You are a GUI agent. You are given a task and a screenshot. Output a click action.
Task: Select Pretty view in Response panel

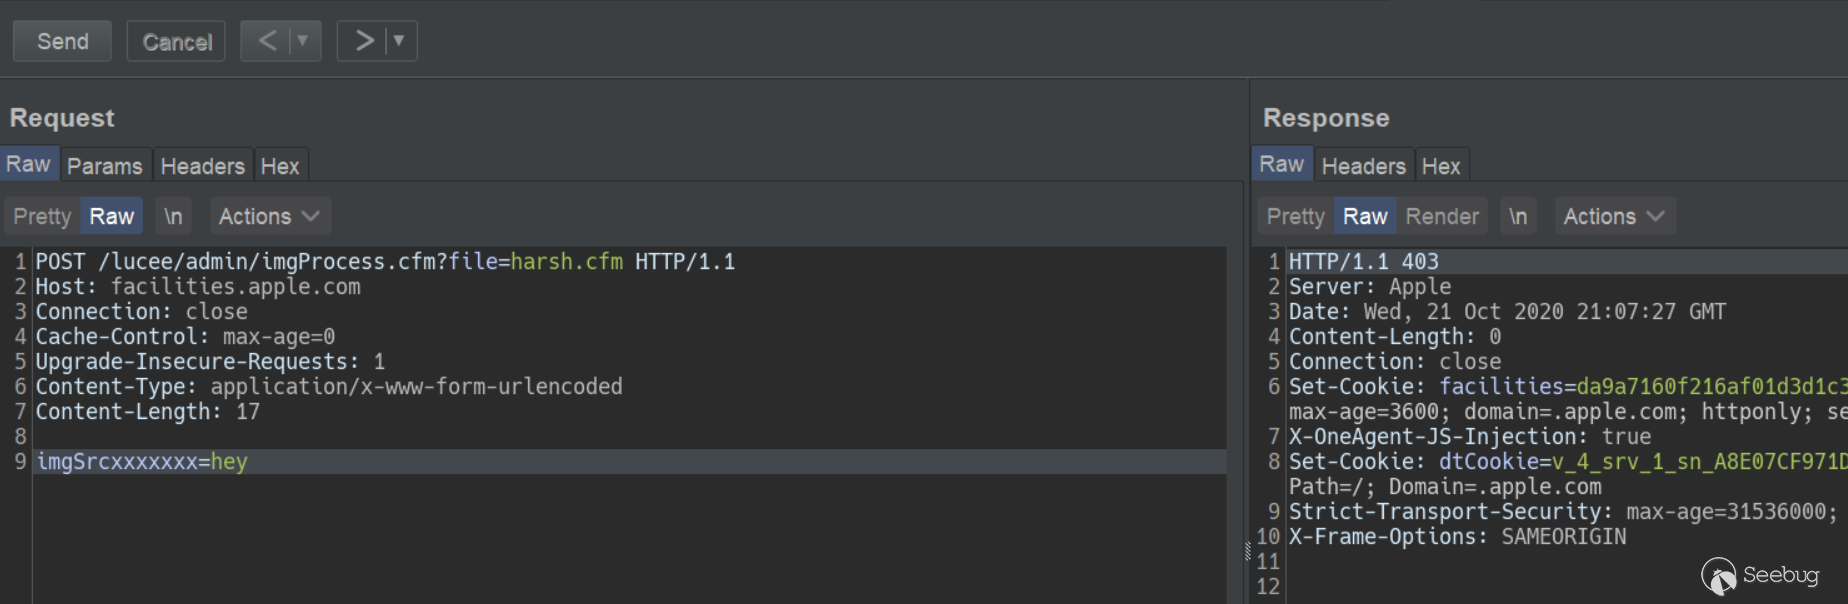pyautogui.click(x=1295, y=216)
